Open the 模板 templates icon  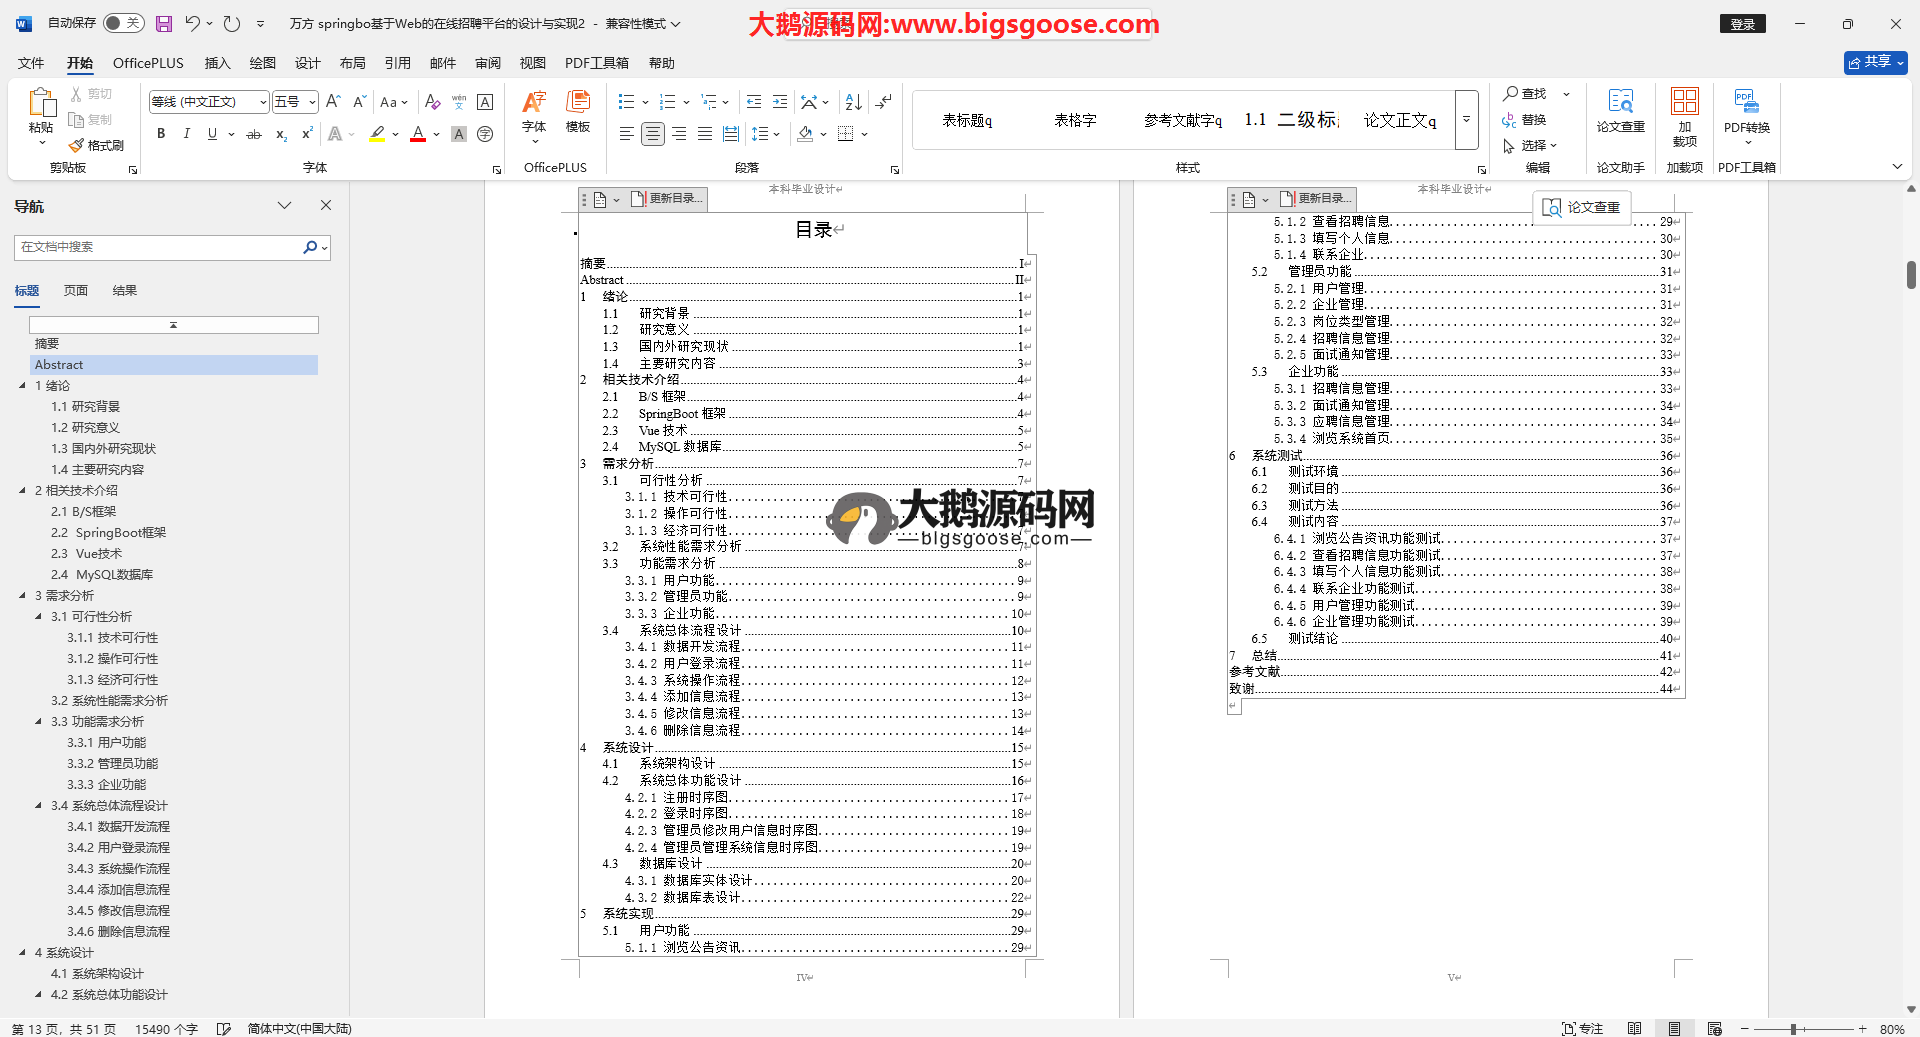click(x=578, y=110)
